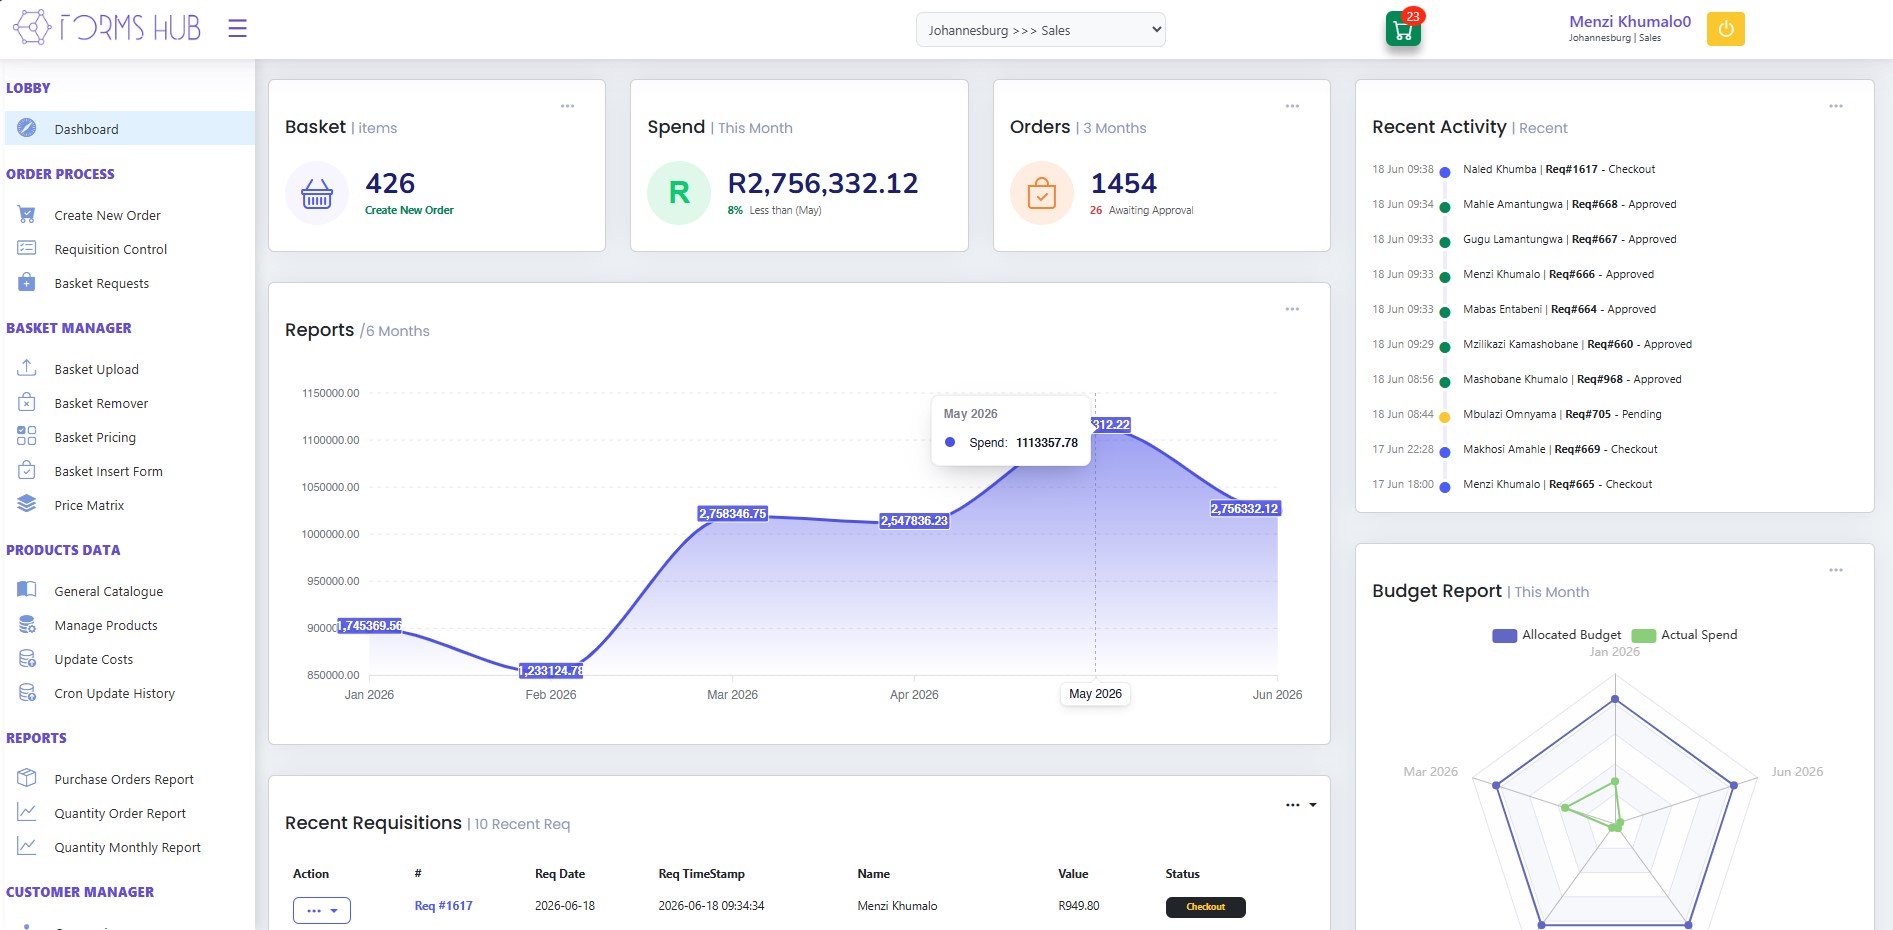The width and height of the screenshot is (1893, 930).
Task: Open Requisition Control
Action: 111,249
